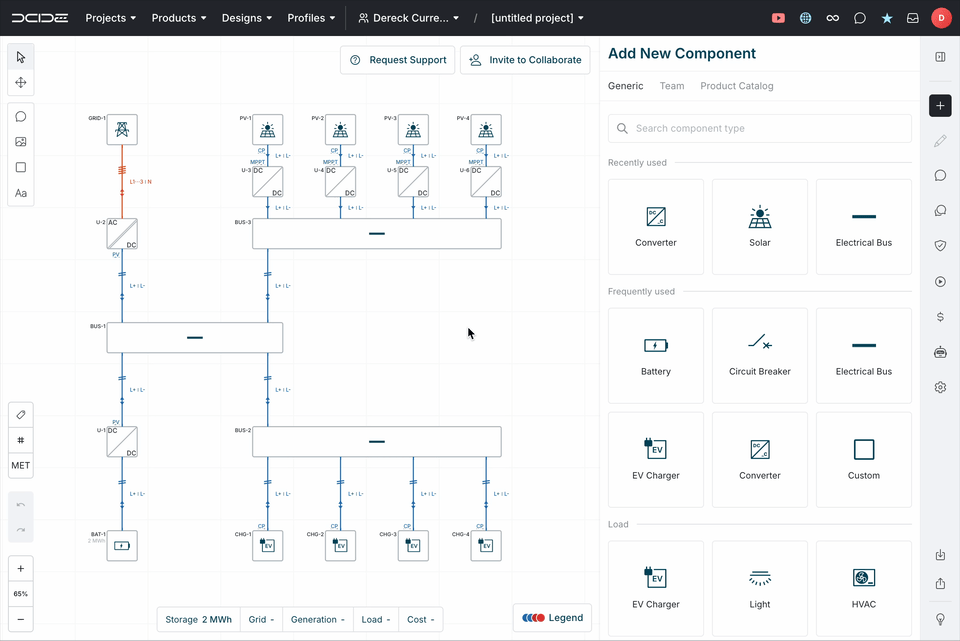Click the Request Support button
Image resolution: width=960 pixels, height=641 pixels.
point(398,60)
